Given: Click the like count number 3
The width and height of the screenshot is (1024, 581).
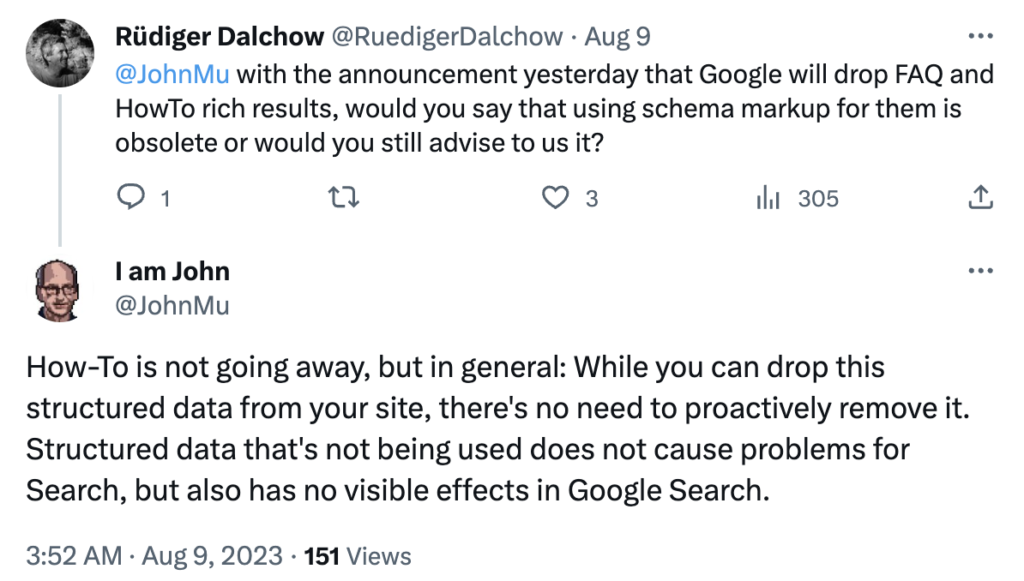Looking at the screenshot, I should tap(592, 198).
